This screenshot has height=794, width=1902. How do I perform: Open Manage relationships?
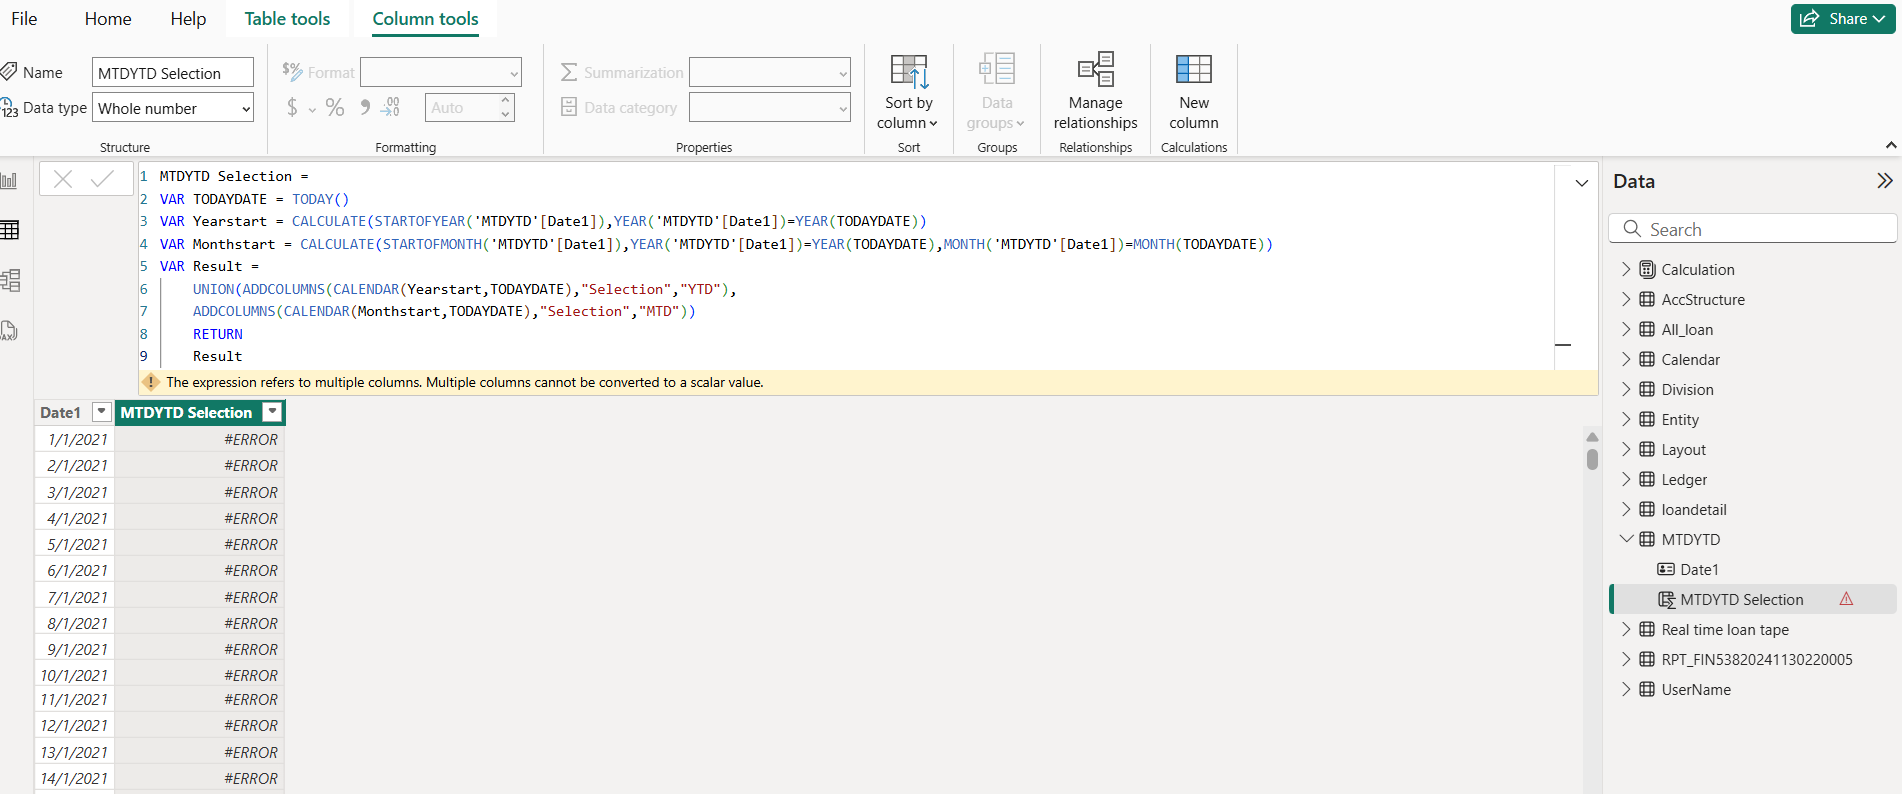[x=1095, y=92]
